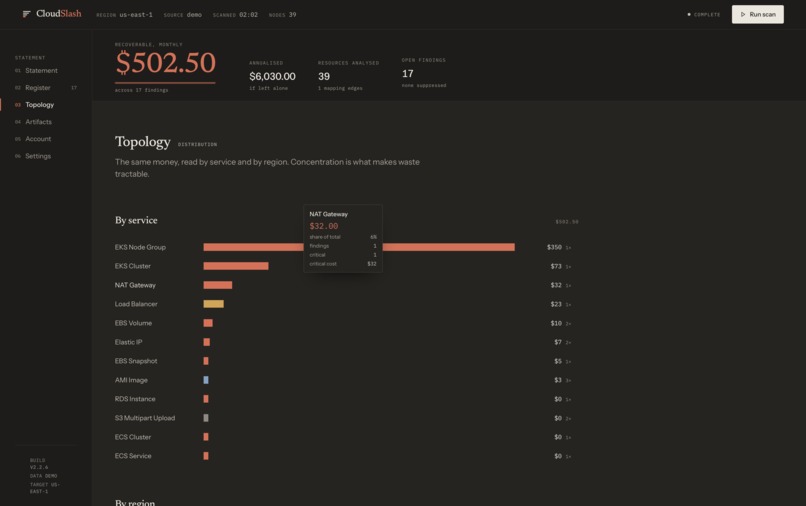This screenshot has width=806, height=506.
Task: Click the blue AMI Image bar
Action: coord(206,380)
